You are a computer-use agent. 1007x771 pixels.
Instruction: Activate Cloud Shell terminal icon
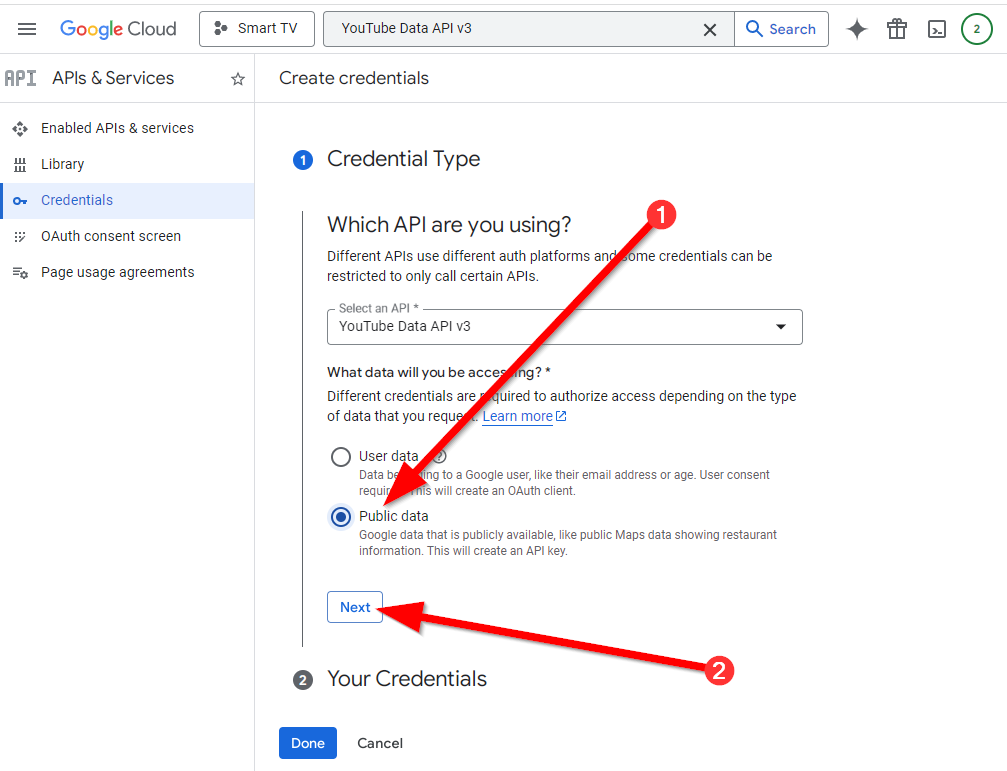tap(937, 29)
